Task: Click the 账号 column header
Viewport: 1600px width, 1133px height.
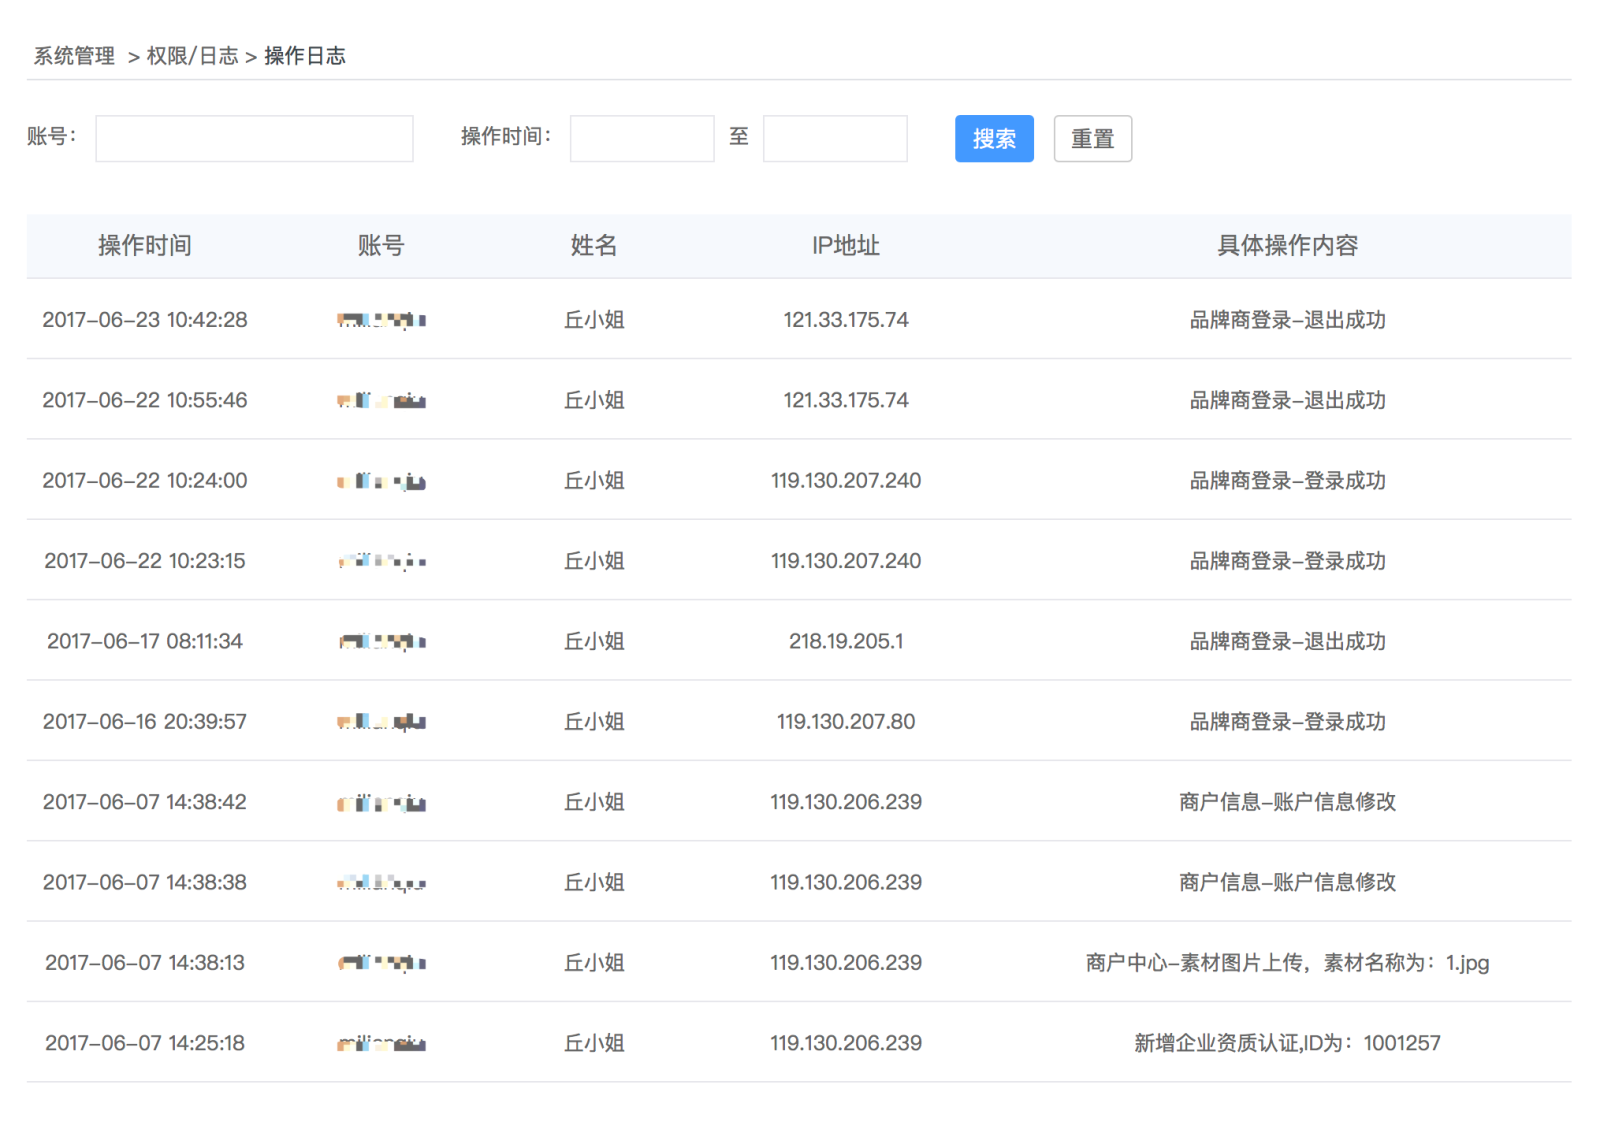Action: 381,245
